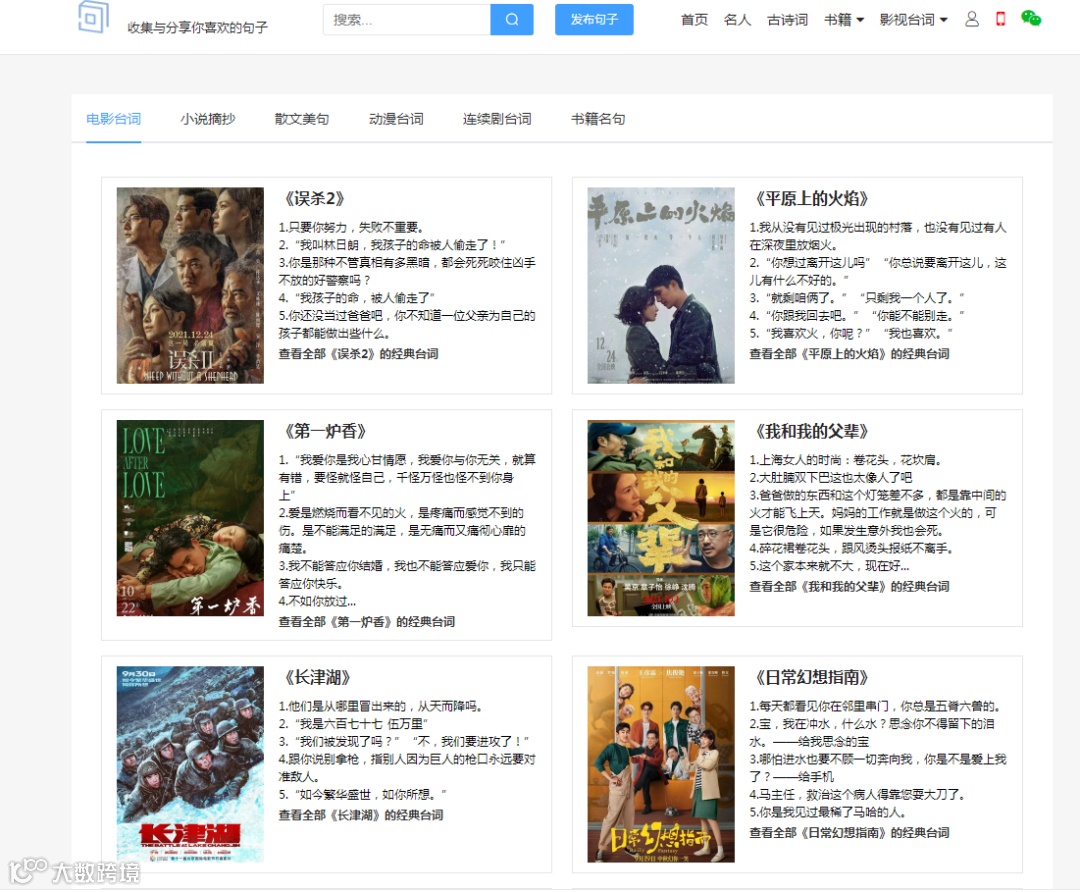Open 查看全部《长津湖》的经典台词 link

pyautogui.click(x=361, y=816)
